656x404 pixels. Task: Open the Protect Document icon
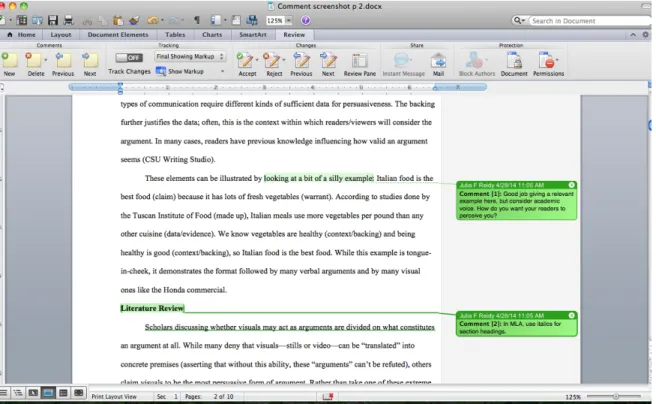[514, 60]
